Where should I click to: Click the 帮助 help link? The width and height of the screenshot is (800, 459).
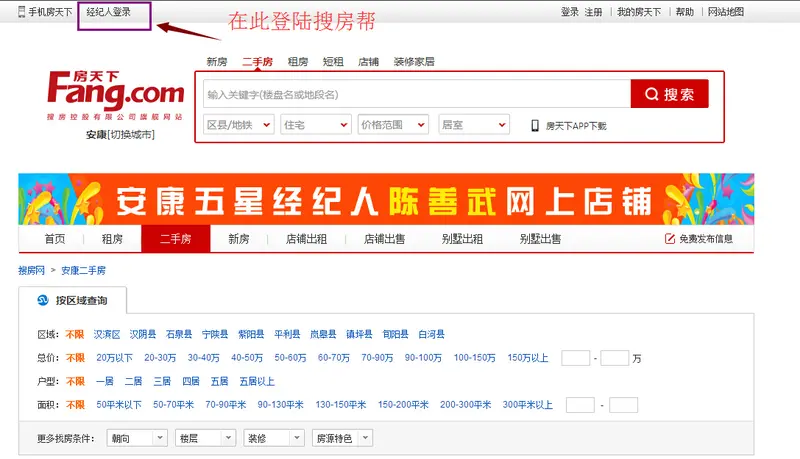pos(685,12)
